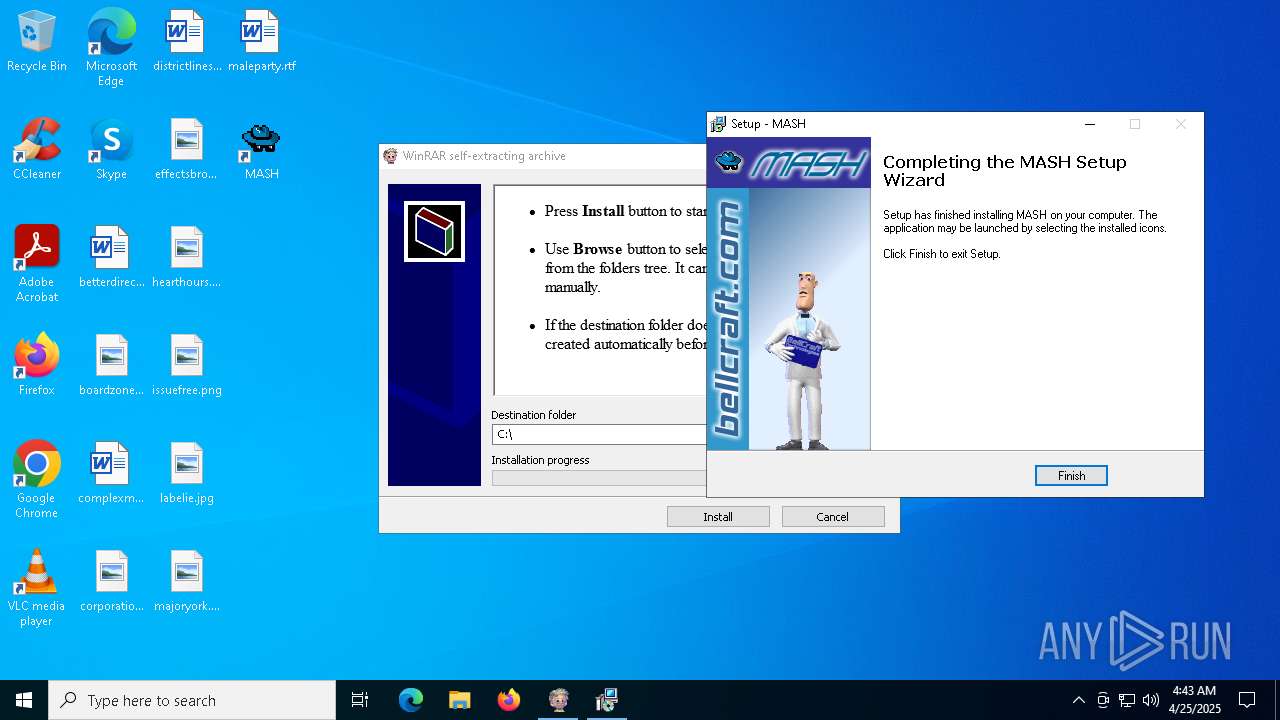The image size is (1280, 720).
Task: Click the WinRAR self-extracting archive title icon
Action: 390,156
